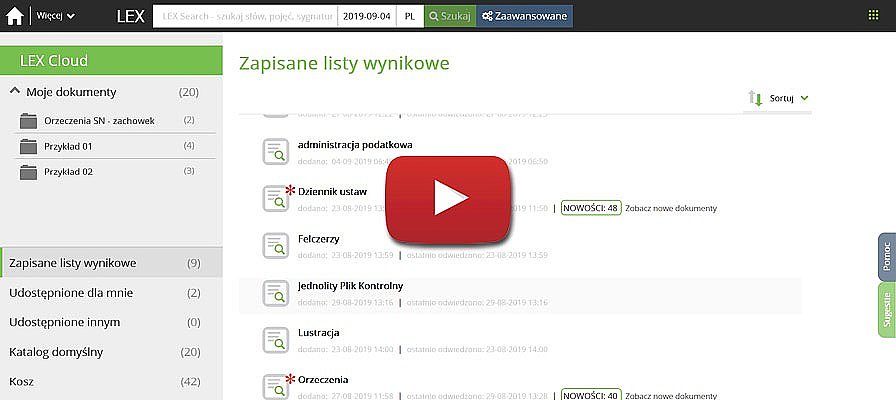The width and height of the screenshot is (896, 400).
Task: Open the Więcej dropdown menu
Action: tap(55, 16)
